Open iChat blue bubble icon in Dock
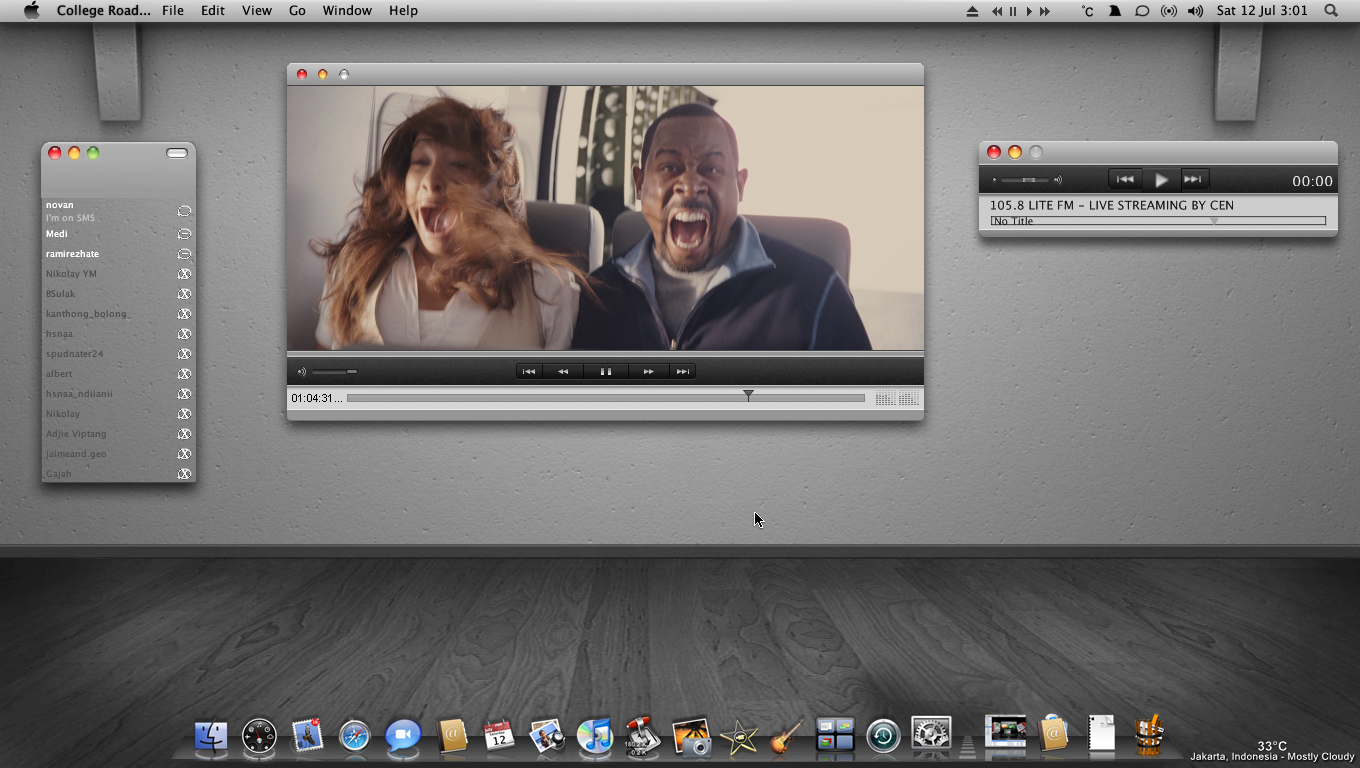The height and width of the screenshot is (768, 1360). click(x=403, y=737)
